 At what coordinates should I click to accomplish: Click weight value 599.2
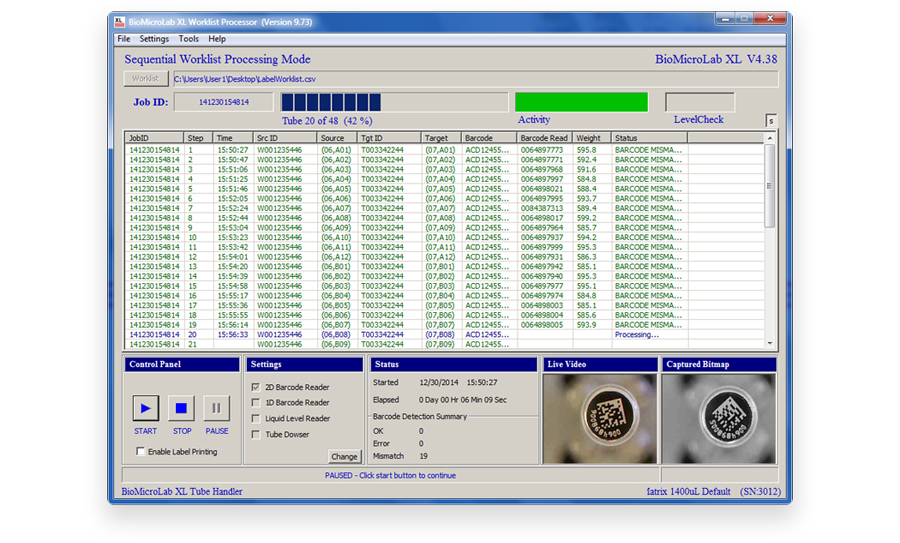coord(587,218)
